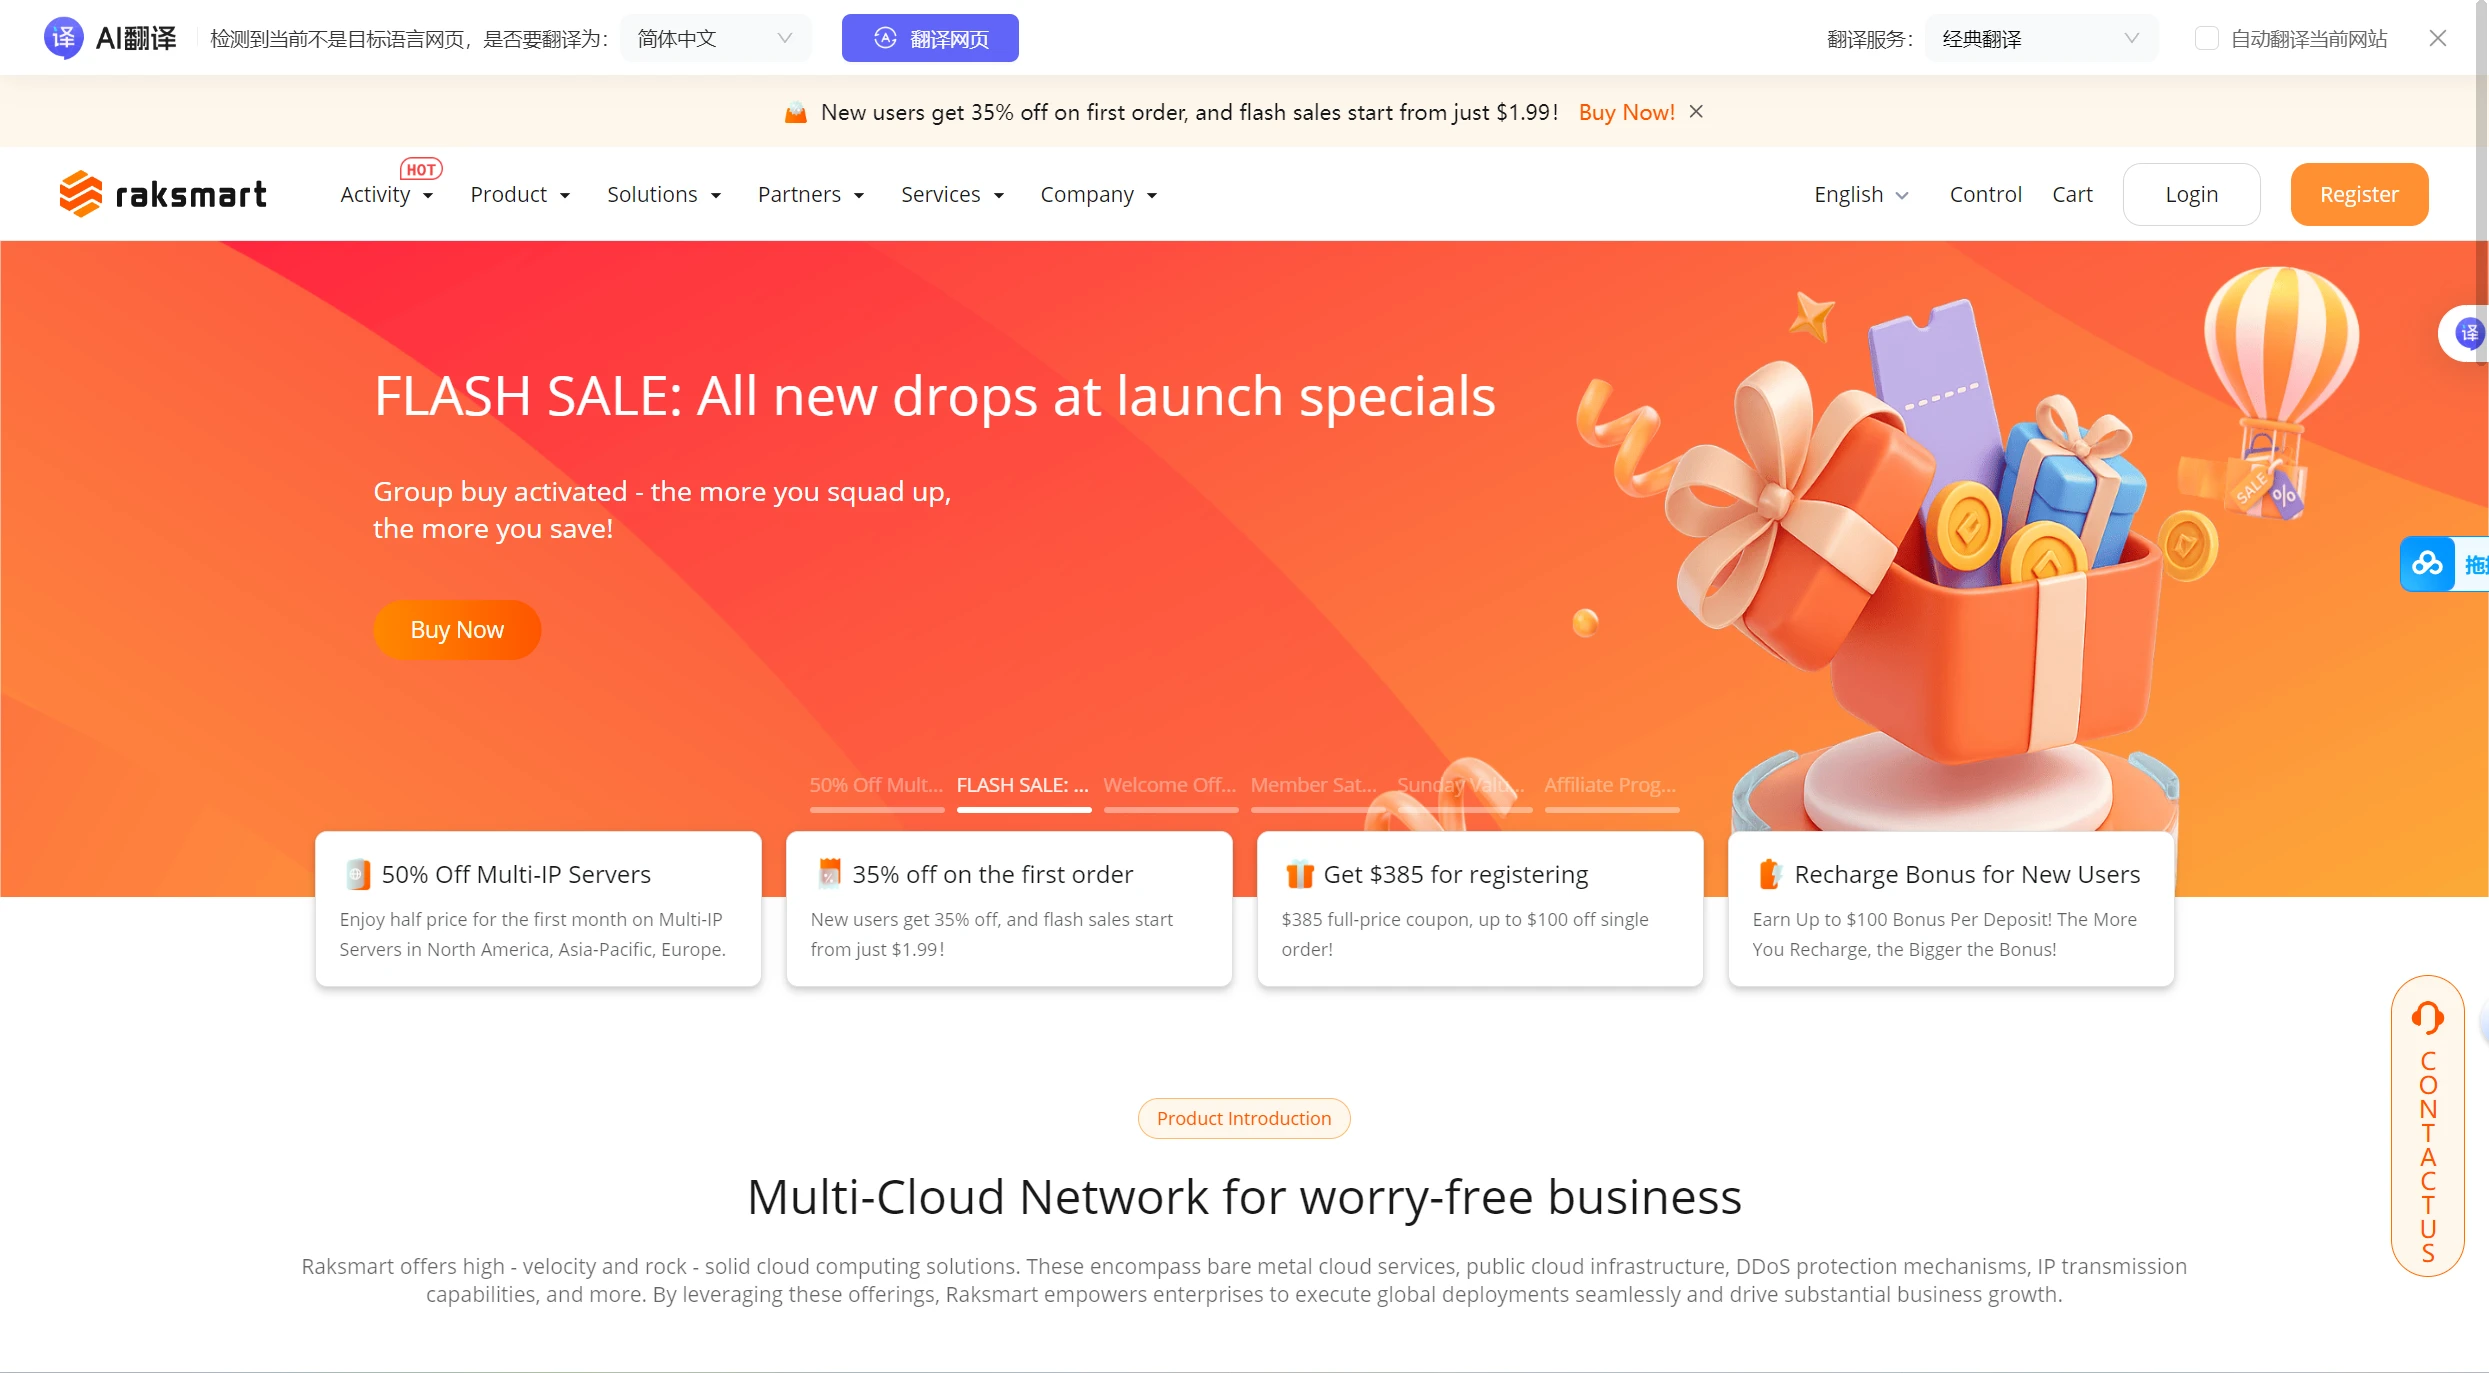Screen dimensions: 2489x1373
Task: Open the English language selector
Action: pyautogui.click(x=1861, y=194)
